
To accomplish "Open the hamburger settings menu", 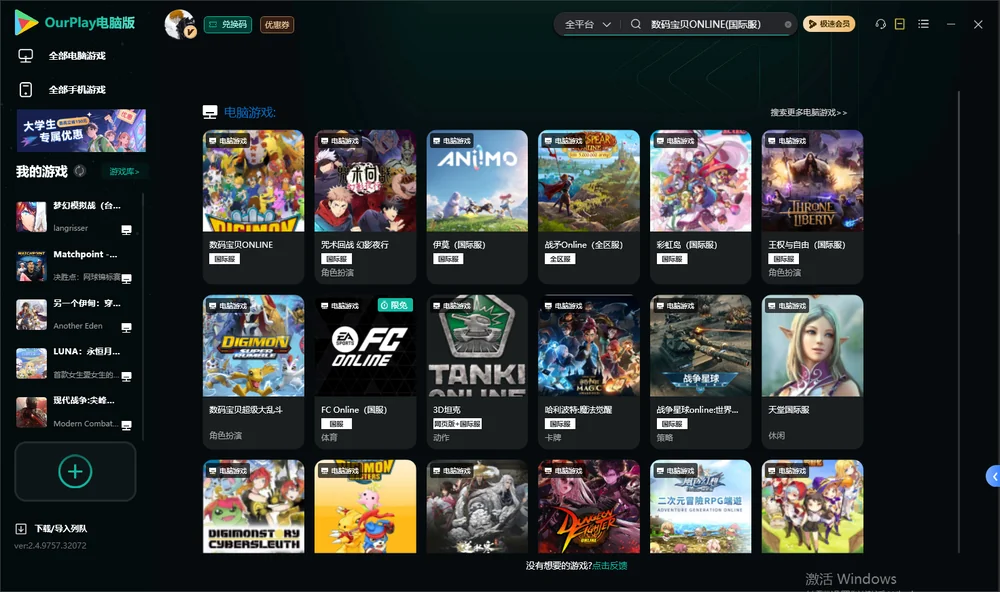I will tap(923, 24).
